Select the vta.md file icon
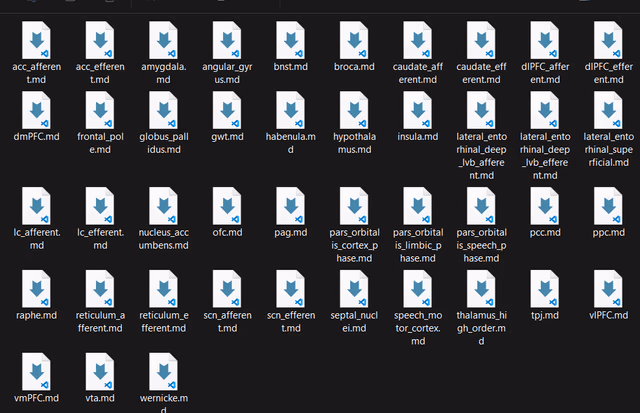Image resolution: width=640 pixels, height=413 pixels. click(100, 372)
